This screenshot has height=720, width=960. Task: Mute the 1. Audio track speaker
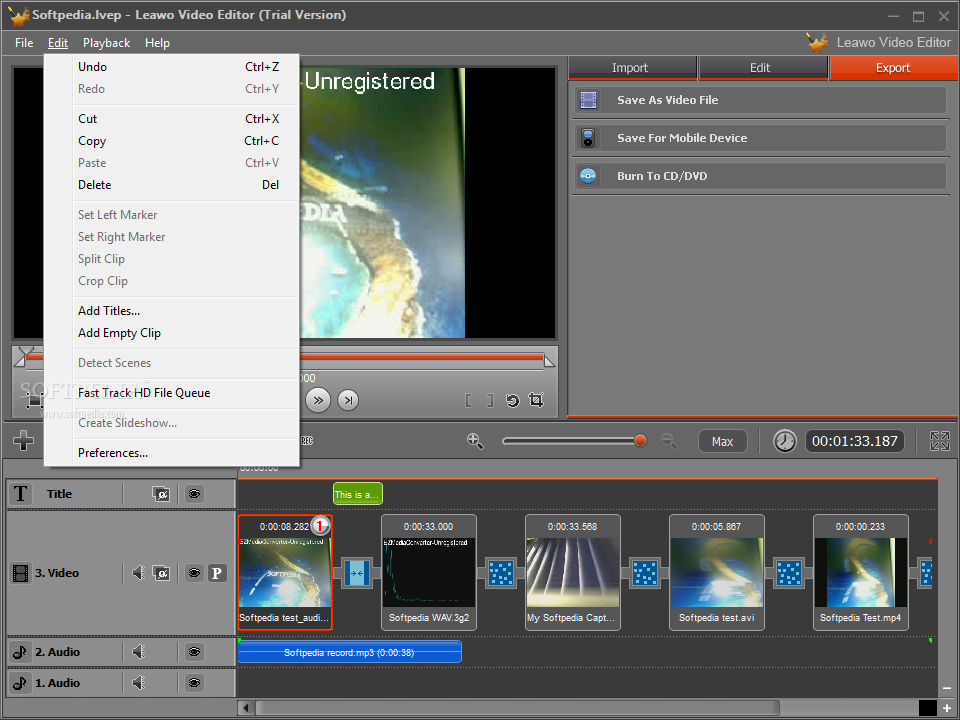coord(138,682)
